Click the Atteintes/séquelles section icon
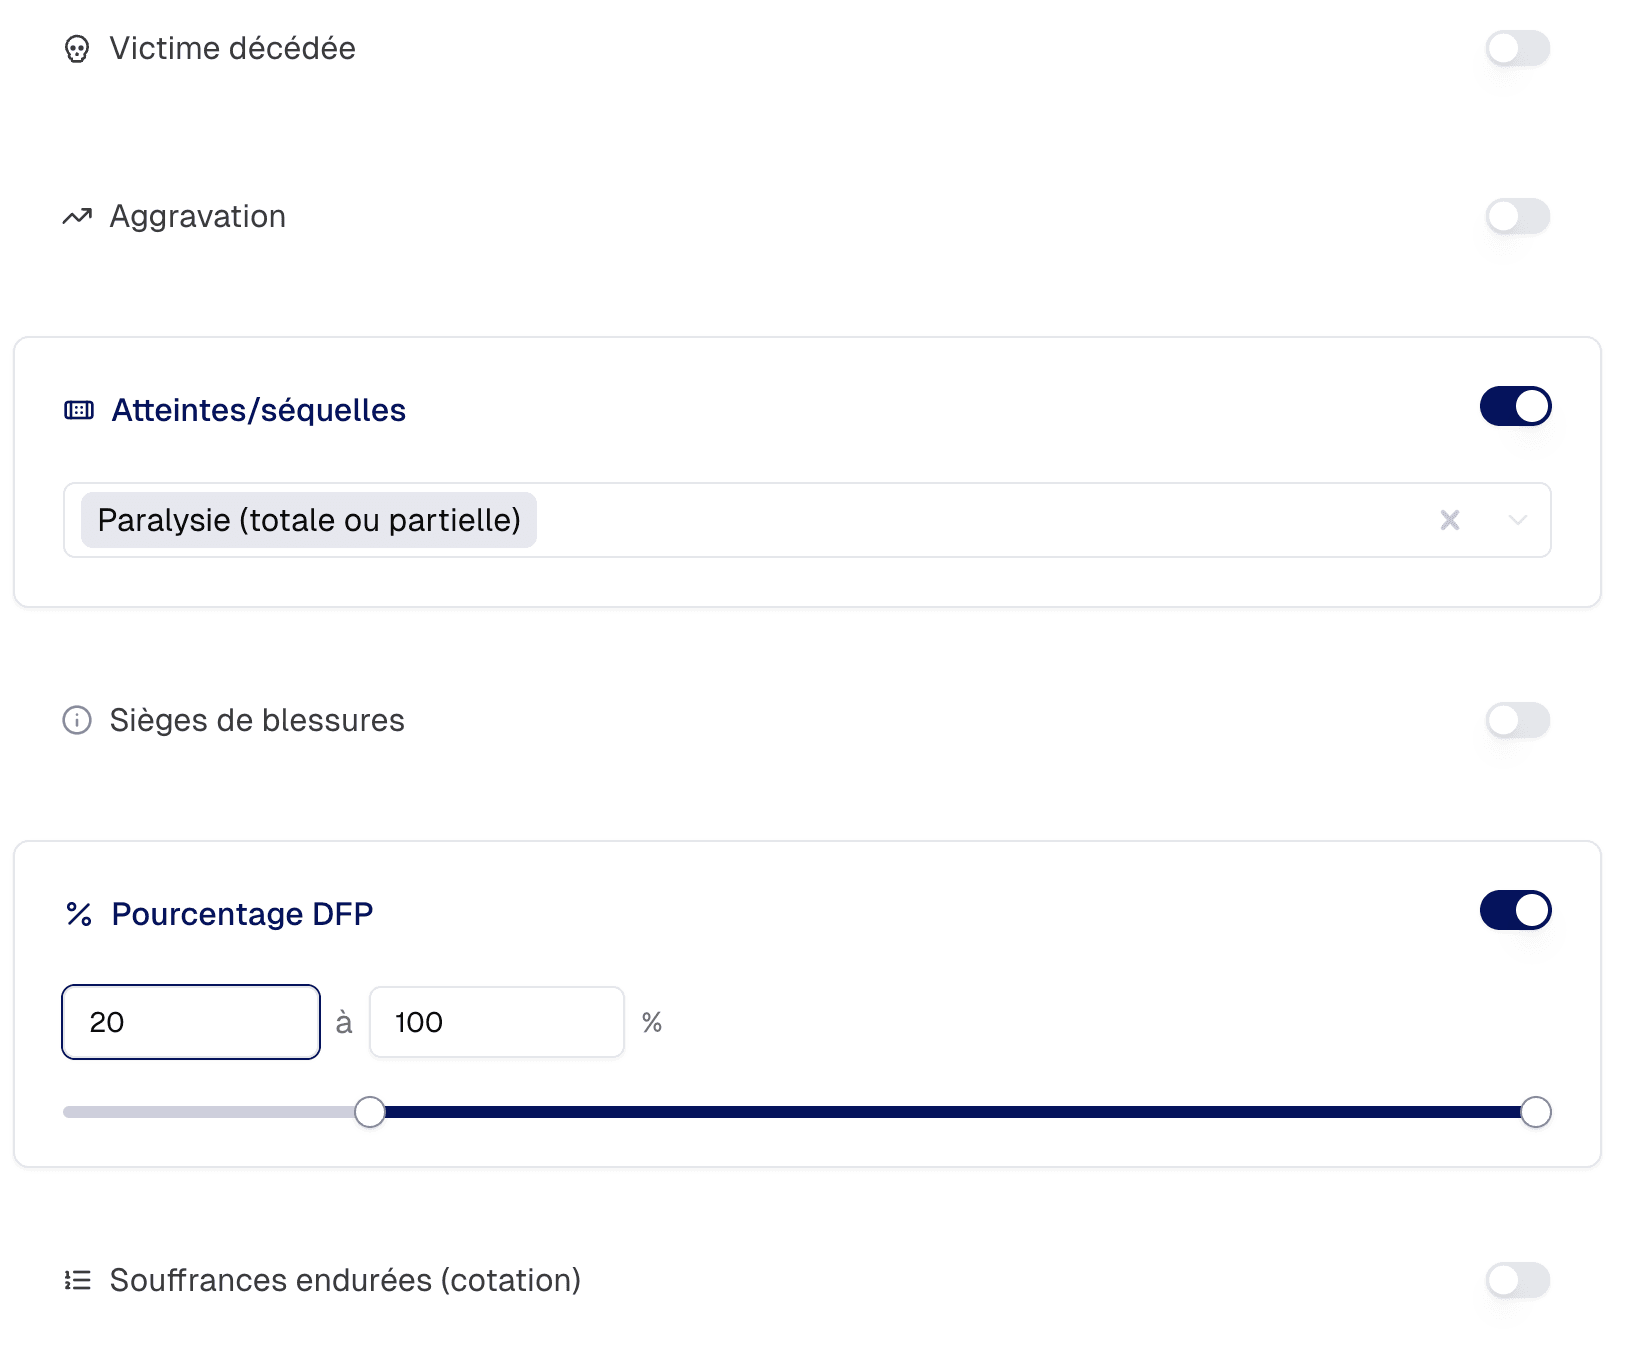This screenshot has width=1626, height=1350. pyautogui.click(x=79, y=410)
